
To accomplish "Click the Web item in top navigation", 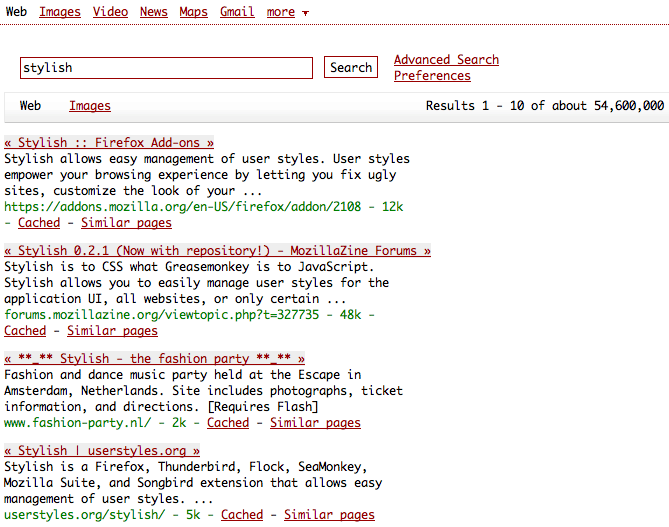I will tap(16, 12).
